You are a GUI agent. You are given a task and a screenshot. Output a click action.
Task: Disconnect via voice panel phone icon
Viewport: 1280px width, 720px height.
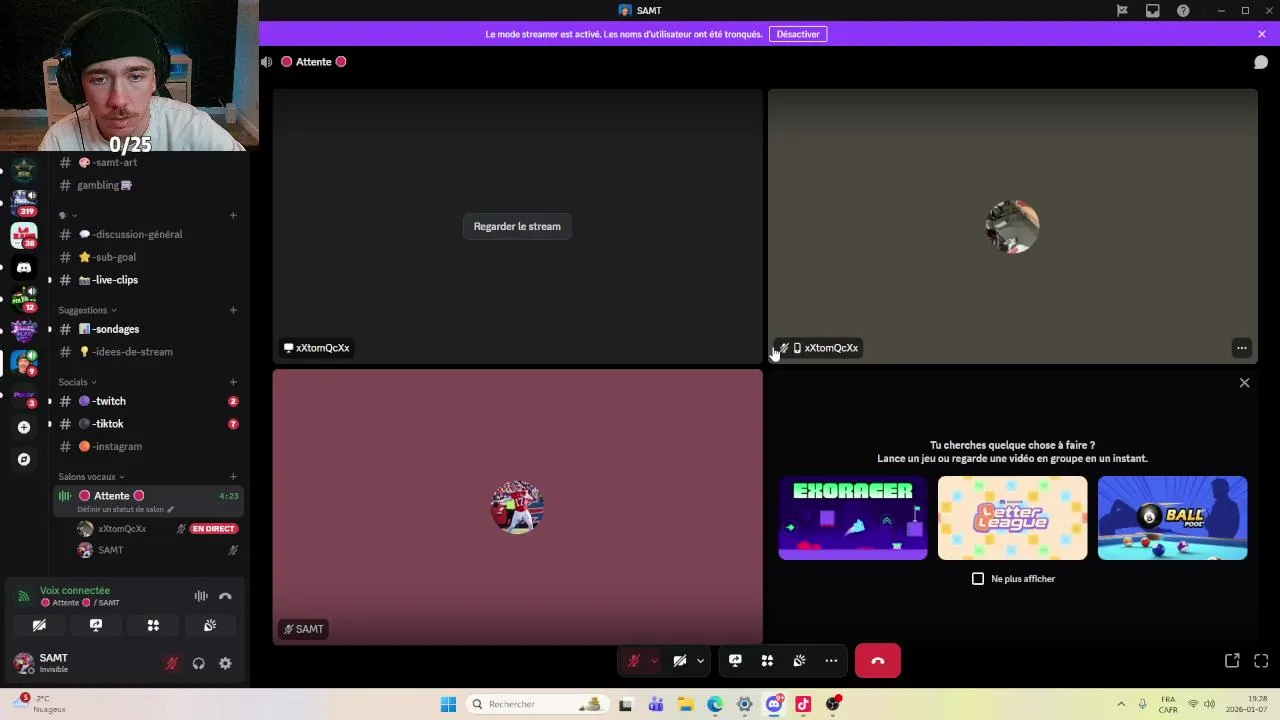tap(225, 596)
